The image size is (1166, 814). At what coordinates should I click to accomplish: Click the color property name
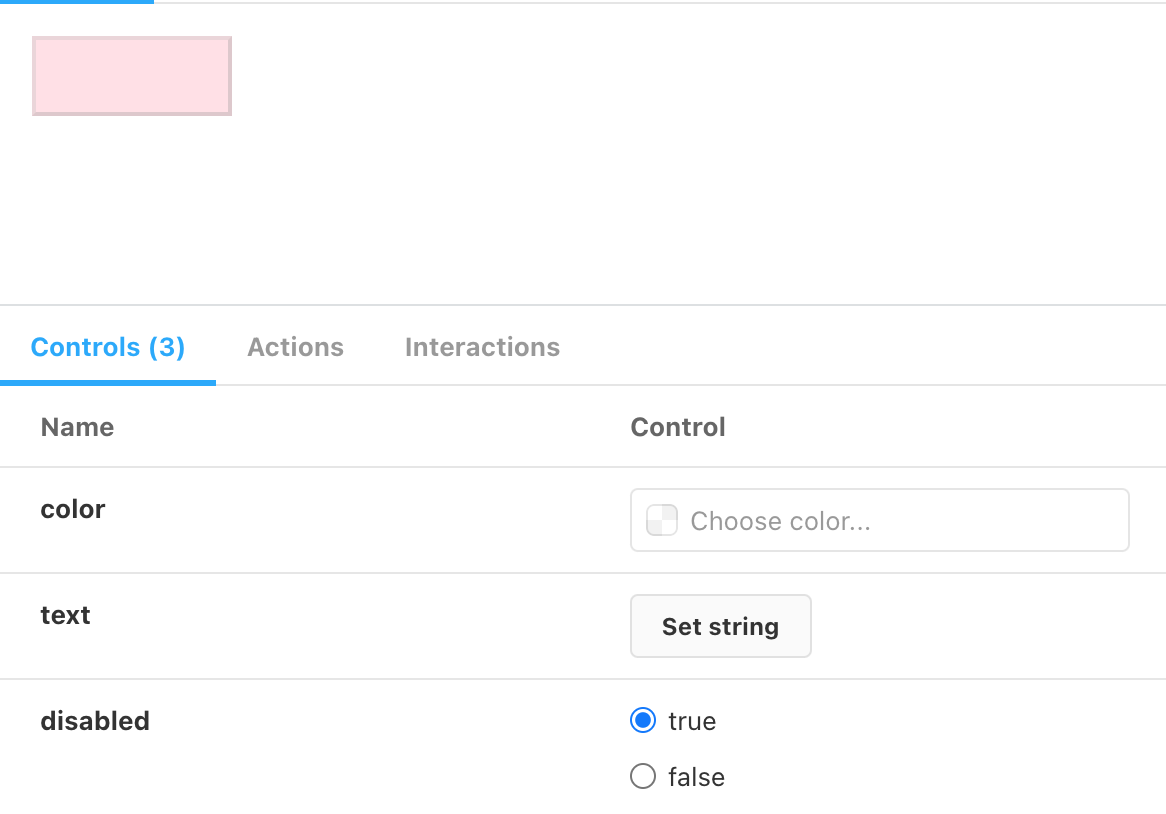click(x=72, y=509)
